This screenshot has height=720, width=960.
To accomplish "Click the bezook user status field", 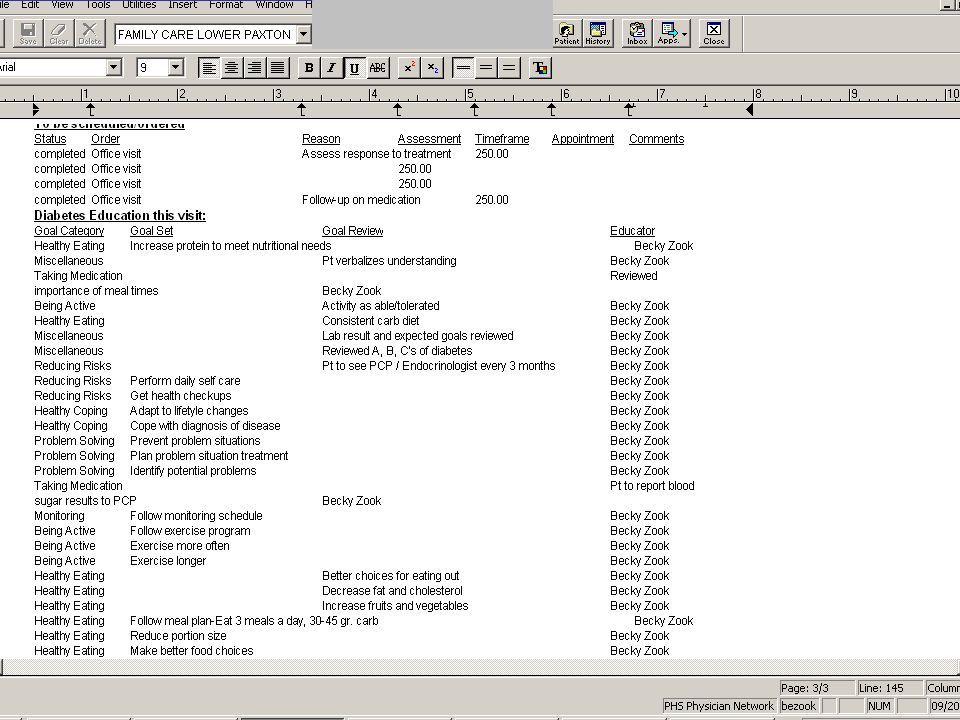I will 799,706.
